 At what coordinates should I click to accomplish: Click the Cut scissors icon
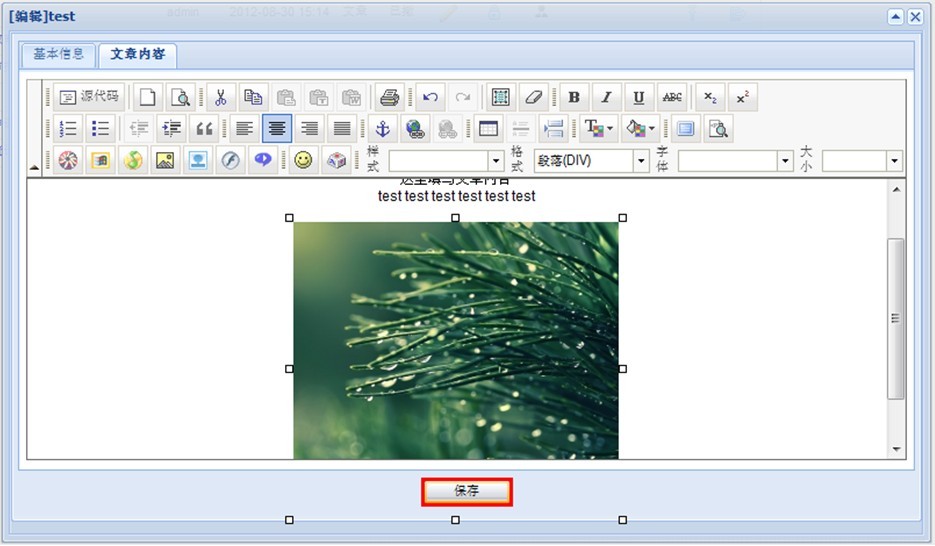point(221,97)
